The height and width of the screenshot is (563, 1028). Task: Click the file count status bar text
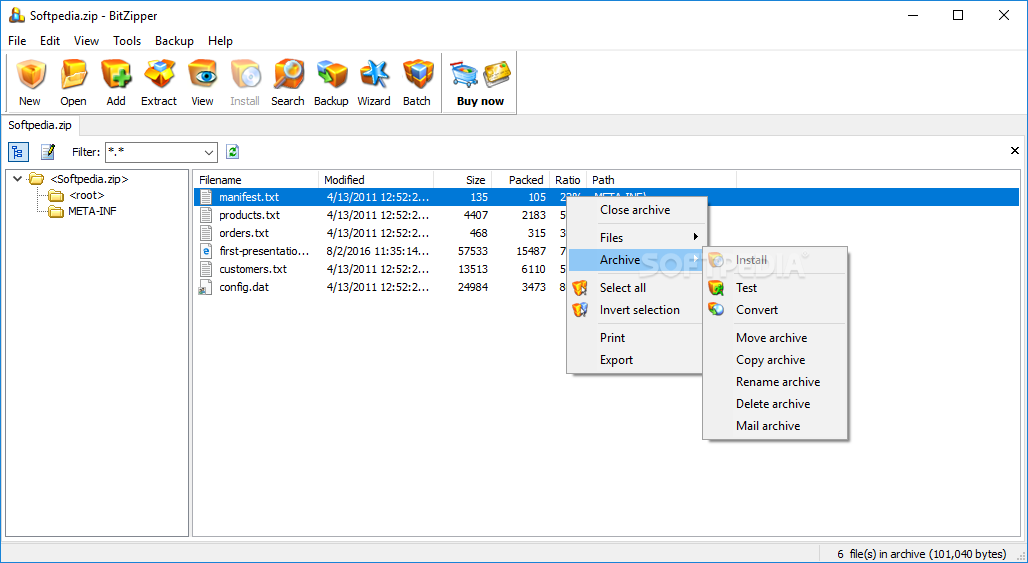(x=923, y=553)
